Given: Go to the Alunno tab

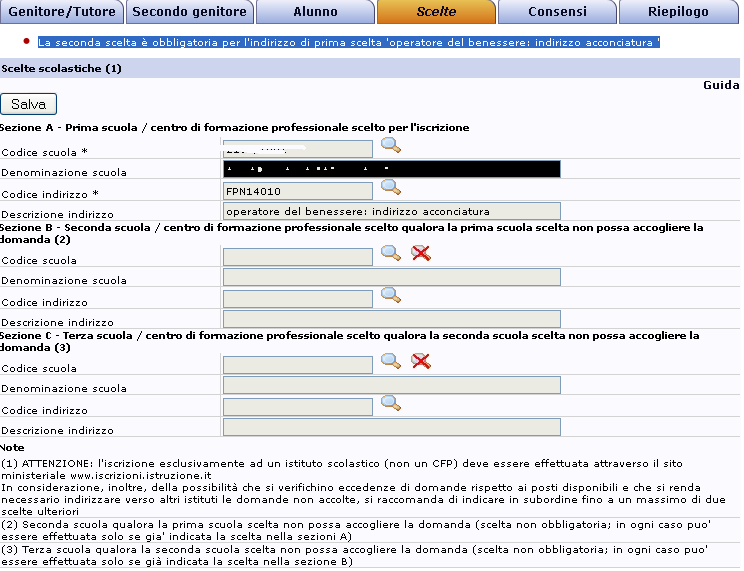Looking at the screenshot, I should click(x=315, y=12).
